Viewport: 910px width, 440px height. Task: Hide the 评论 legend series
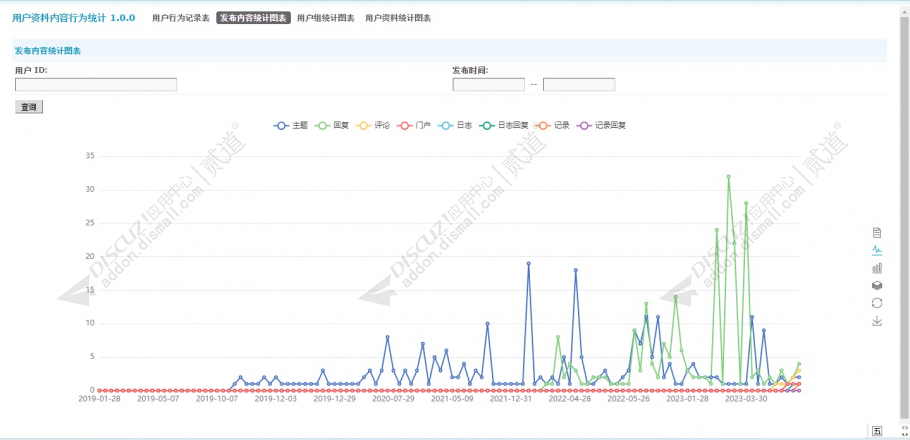click(373, 125)
